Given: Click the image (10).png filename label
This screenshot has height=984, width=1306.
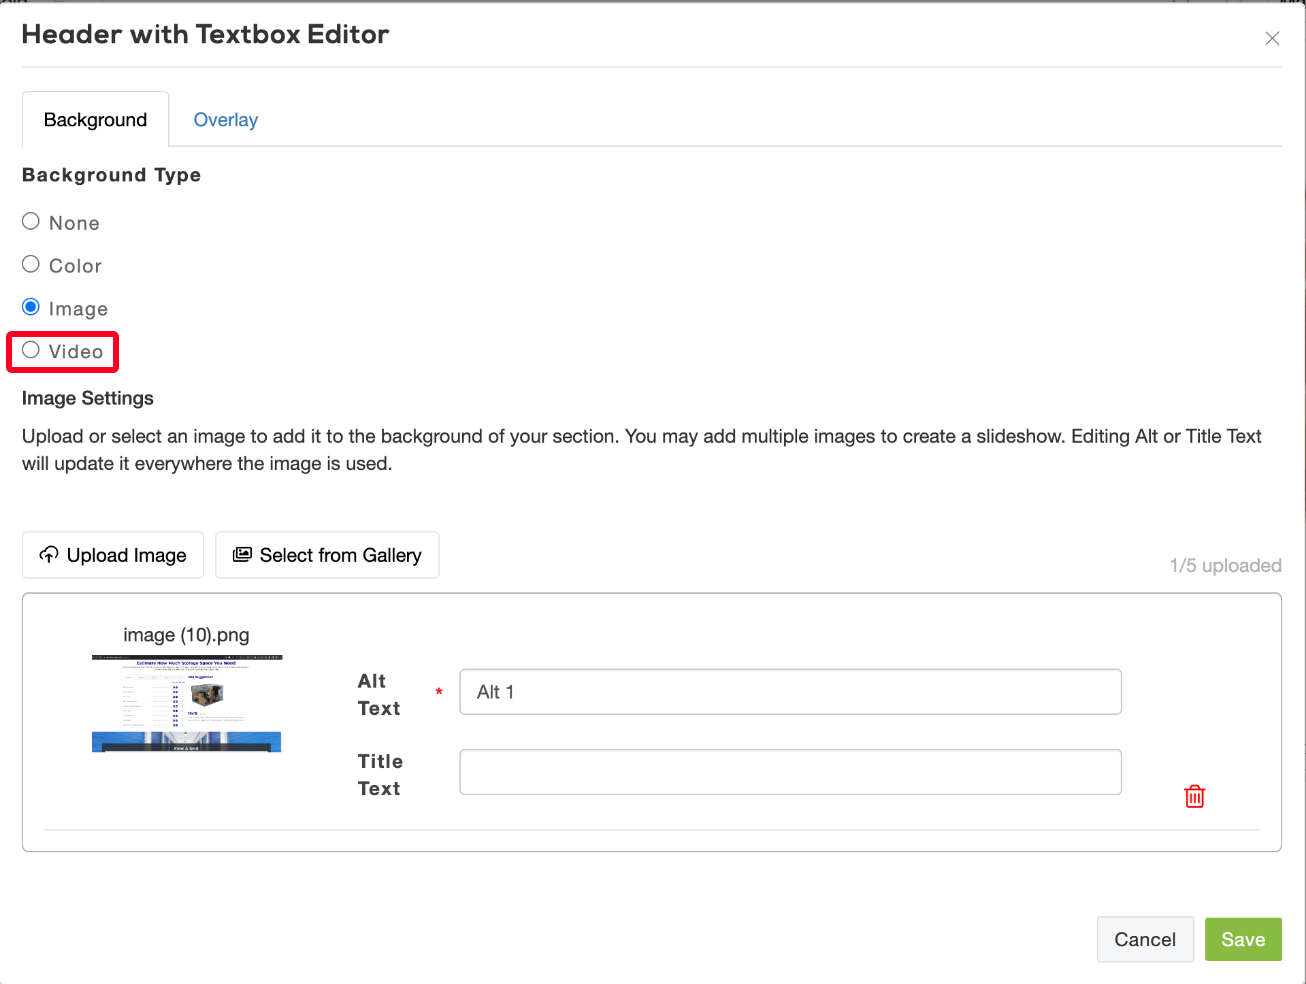Looking at the screenshot, I should pyautogui.click(x=186, y=635).
